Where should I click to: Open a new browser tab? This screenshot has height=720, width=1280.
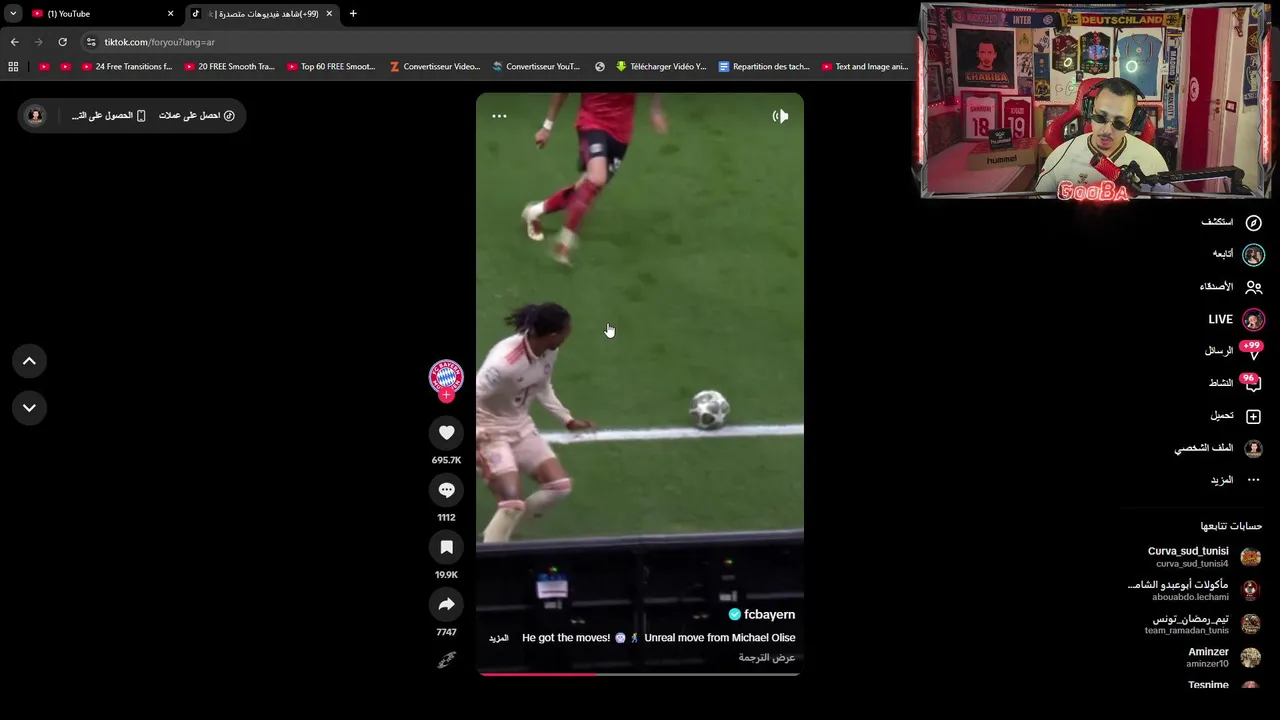click(353, 14)
